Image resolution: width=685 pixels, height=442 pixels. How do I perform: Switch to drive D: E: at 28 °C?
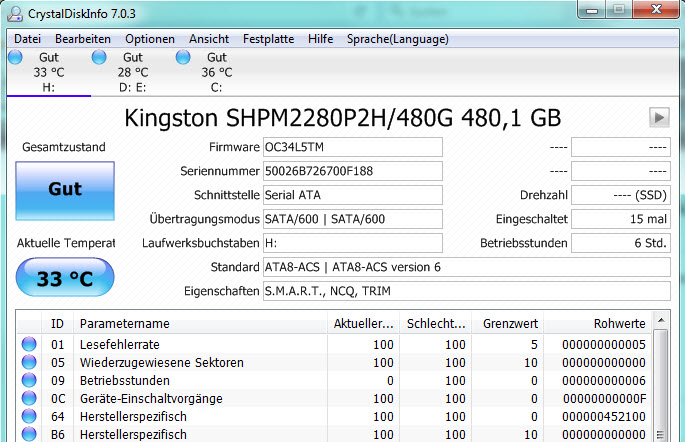133,72
